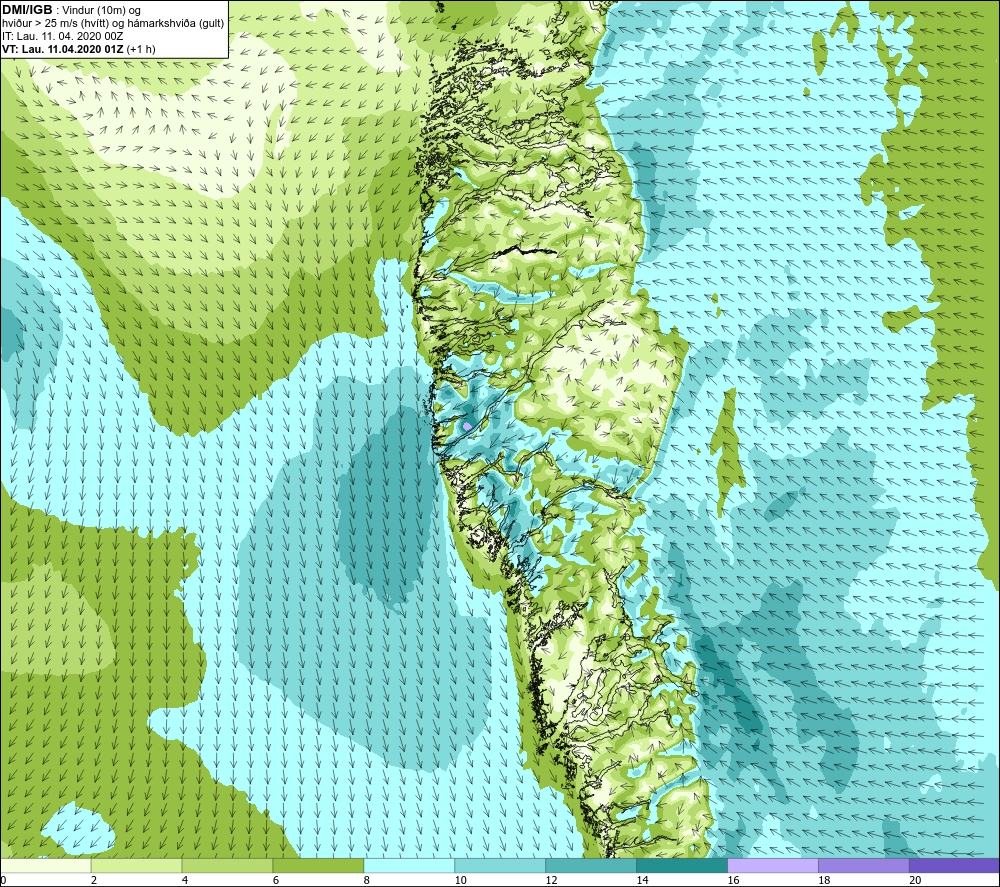Click the 8–10 m/s light cyan legend swatch
1000x887 pixels.
coord(409,865)
